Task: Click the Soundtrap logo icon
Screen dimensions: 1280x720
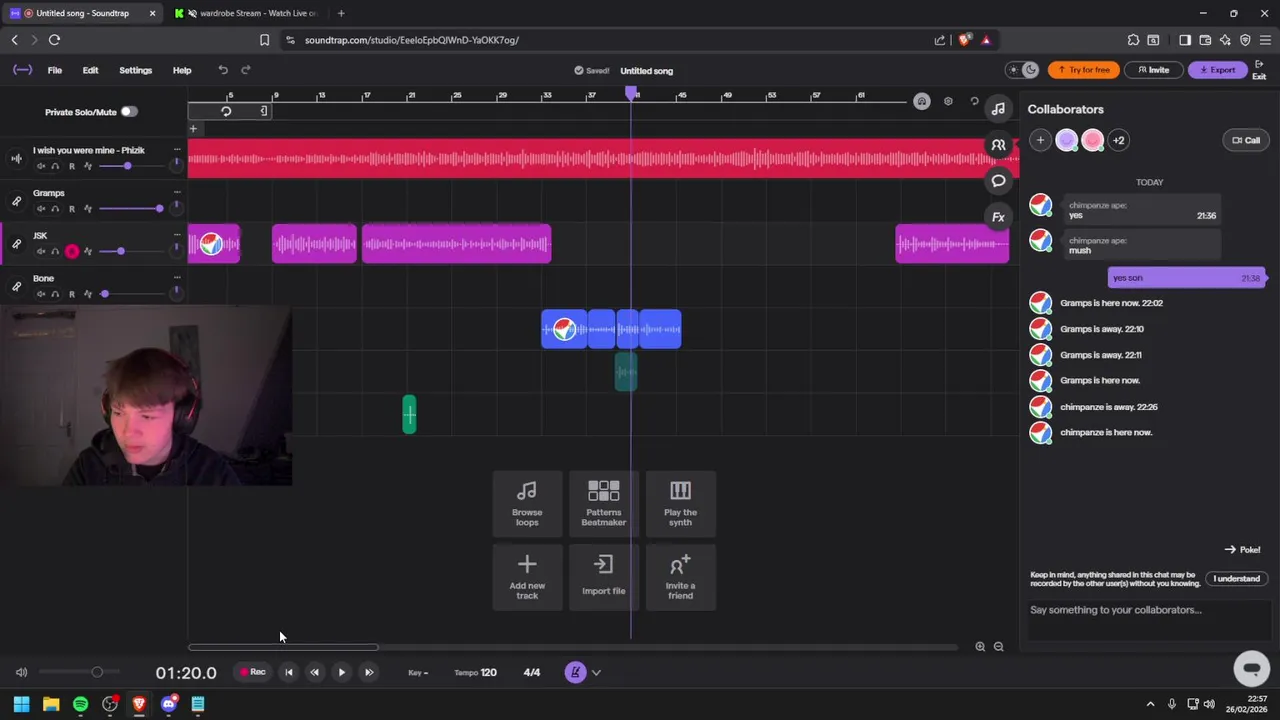Action: click(22, 70)
